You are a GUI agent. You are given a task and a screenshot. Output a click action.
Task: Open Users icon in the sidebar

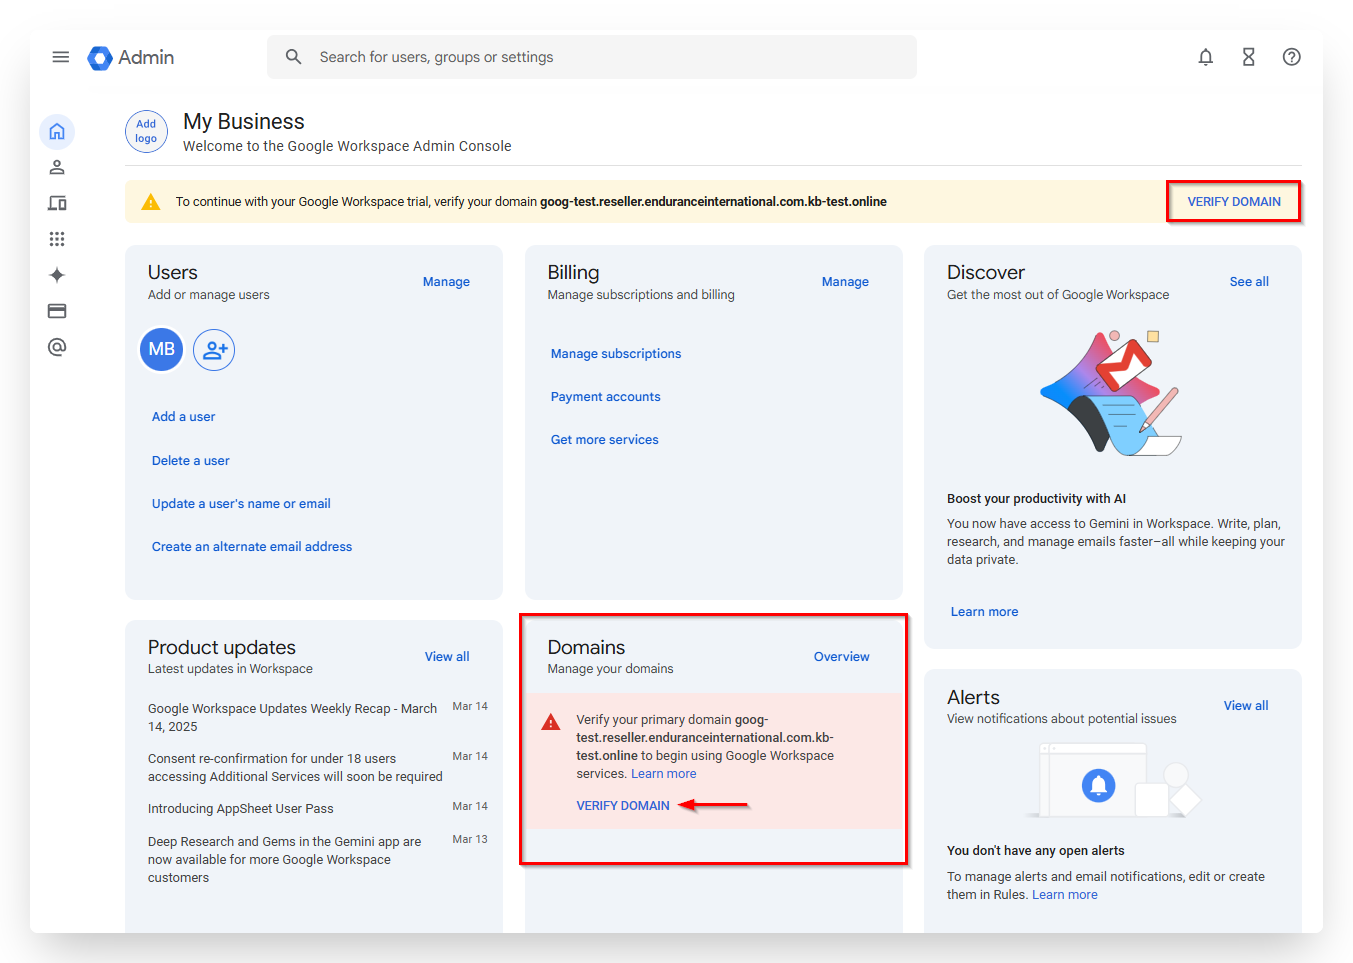57,167
